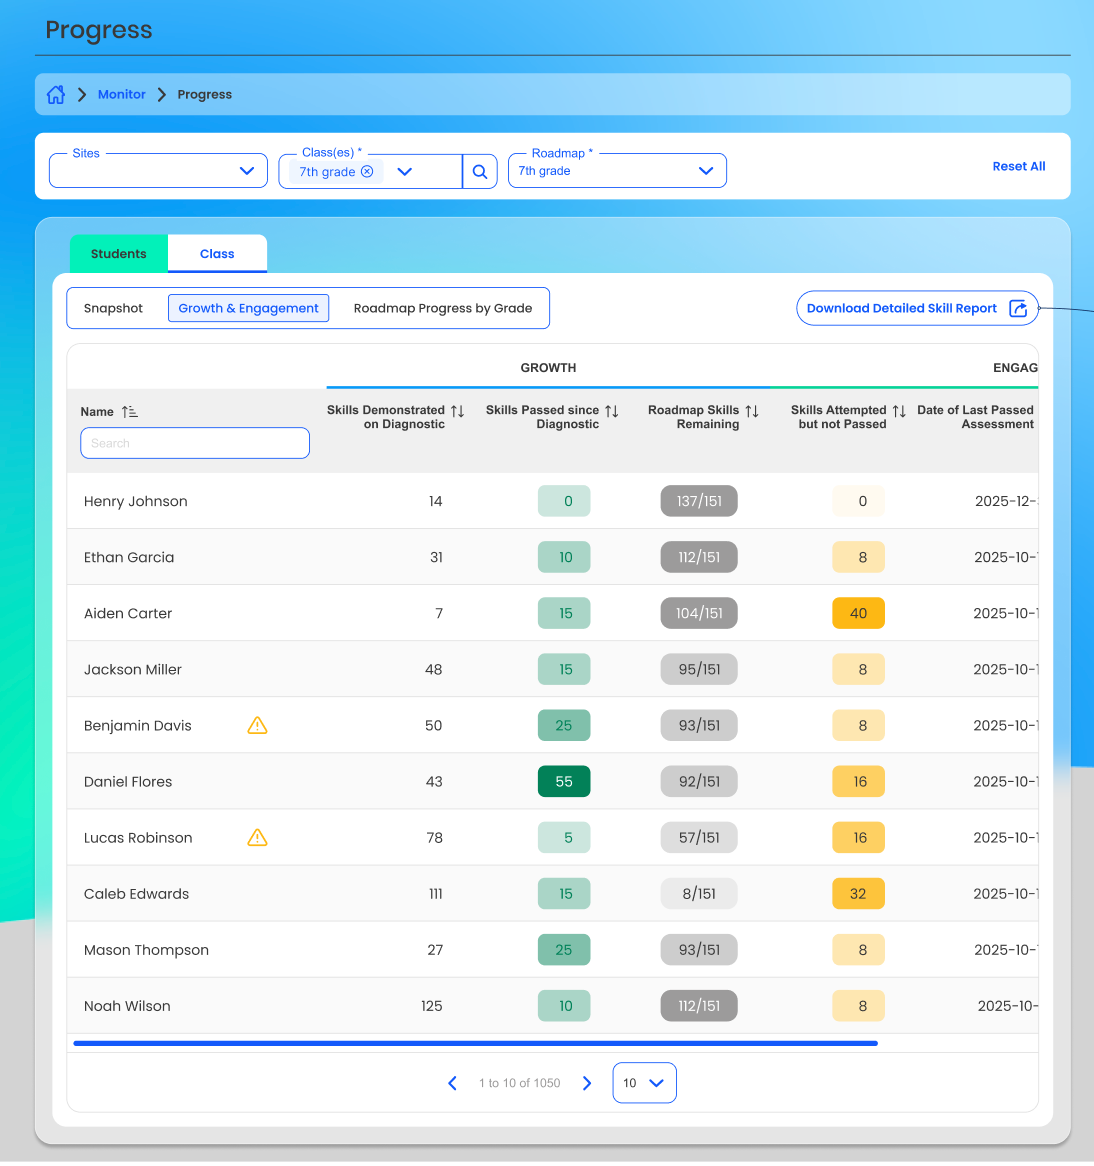Click Noah Wilson's 125 diagnostic skills value
1094x1166 pixels.
click(x=431, y=1006)
